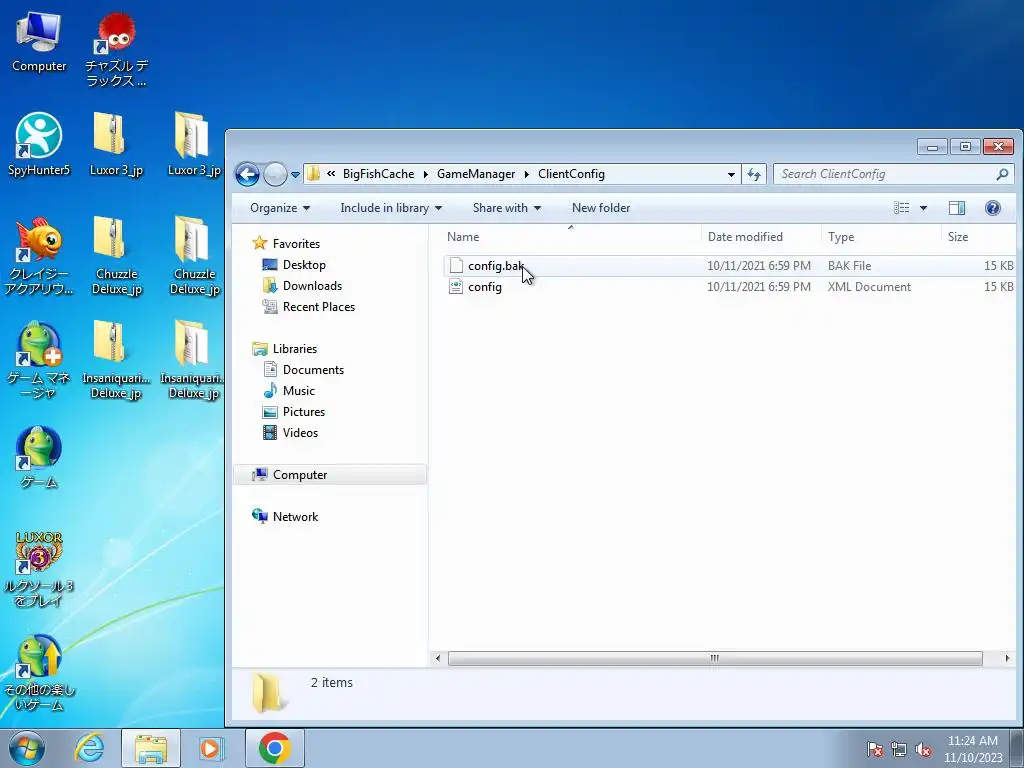1024x768 pixels.
Task: Expand the address bar history dropdown
Action: (731, 174)
